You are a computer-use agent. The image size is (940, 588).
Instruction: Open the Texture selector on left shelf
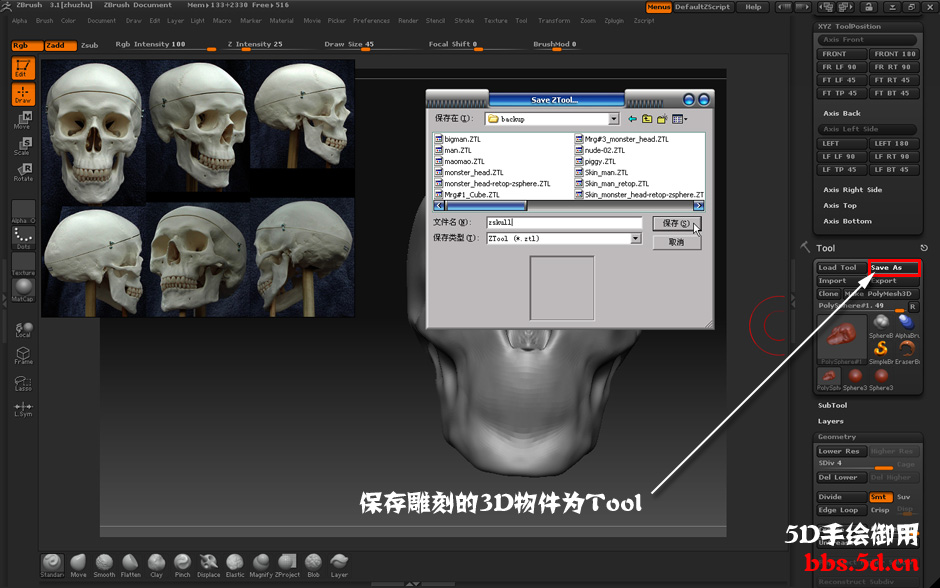23,264
